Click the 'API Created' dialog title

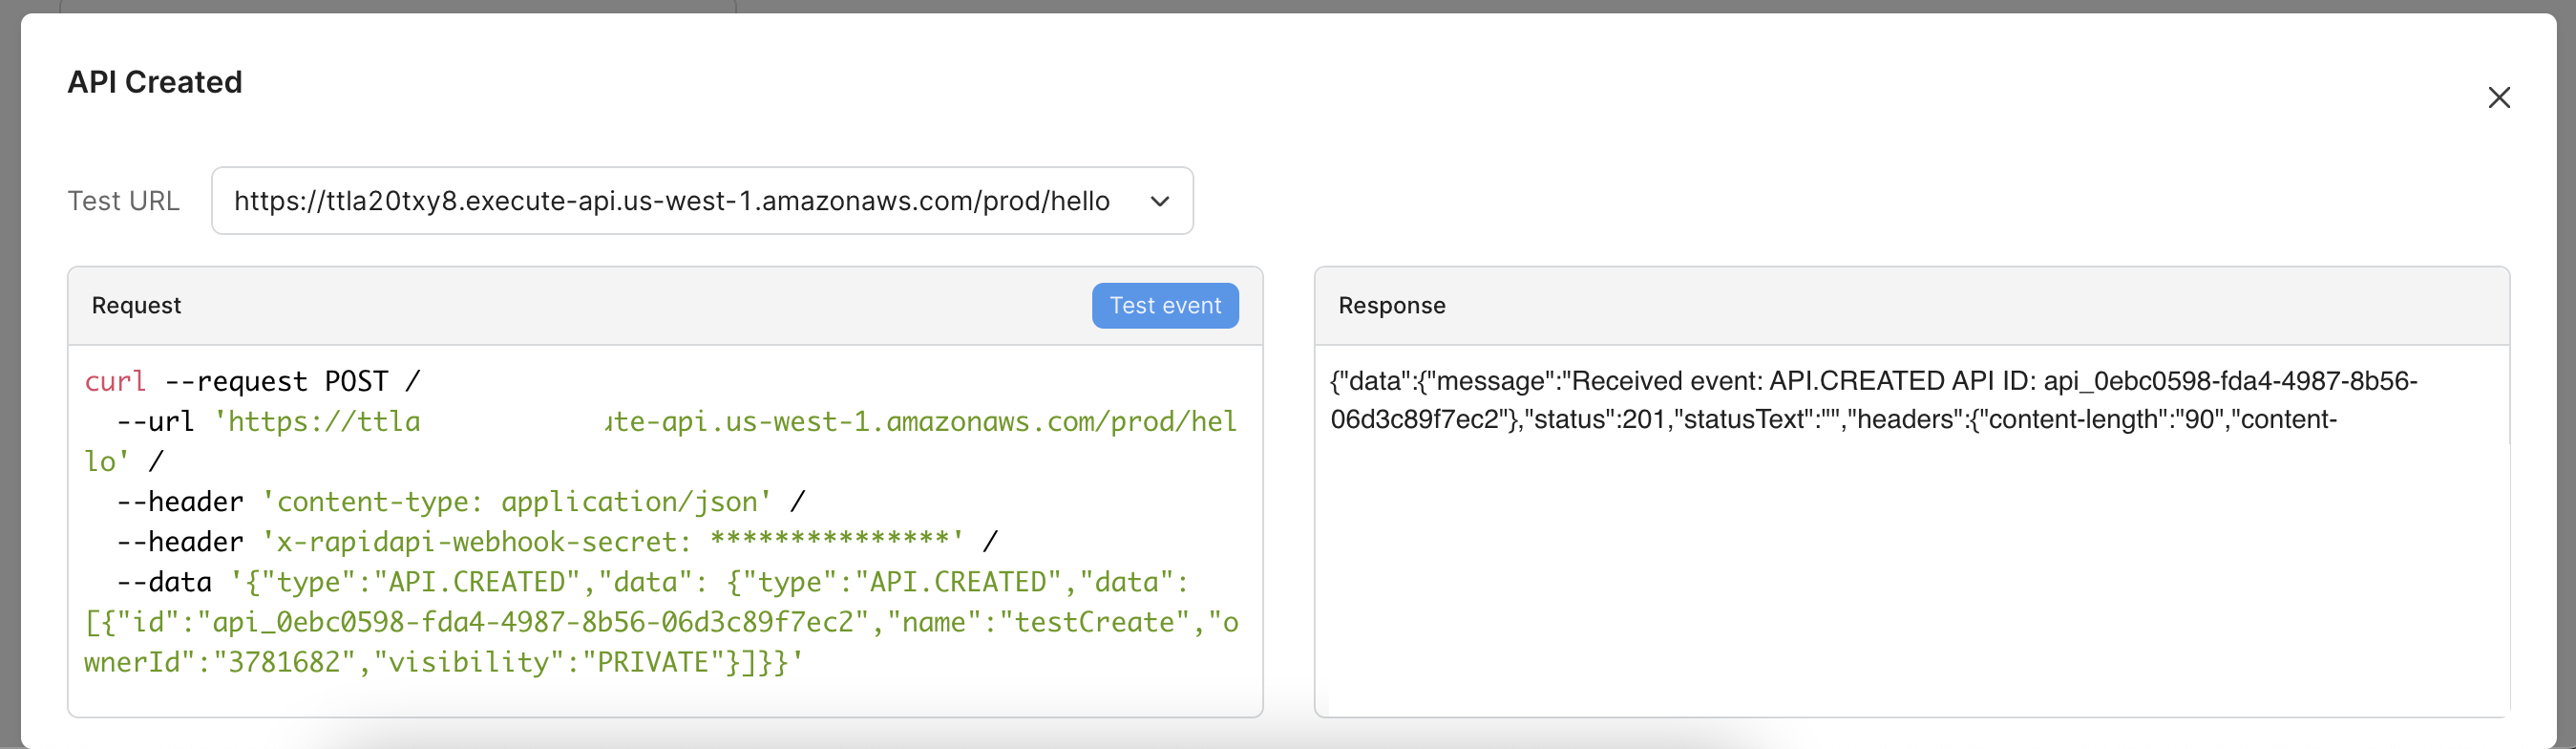tap(155, 82)
